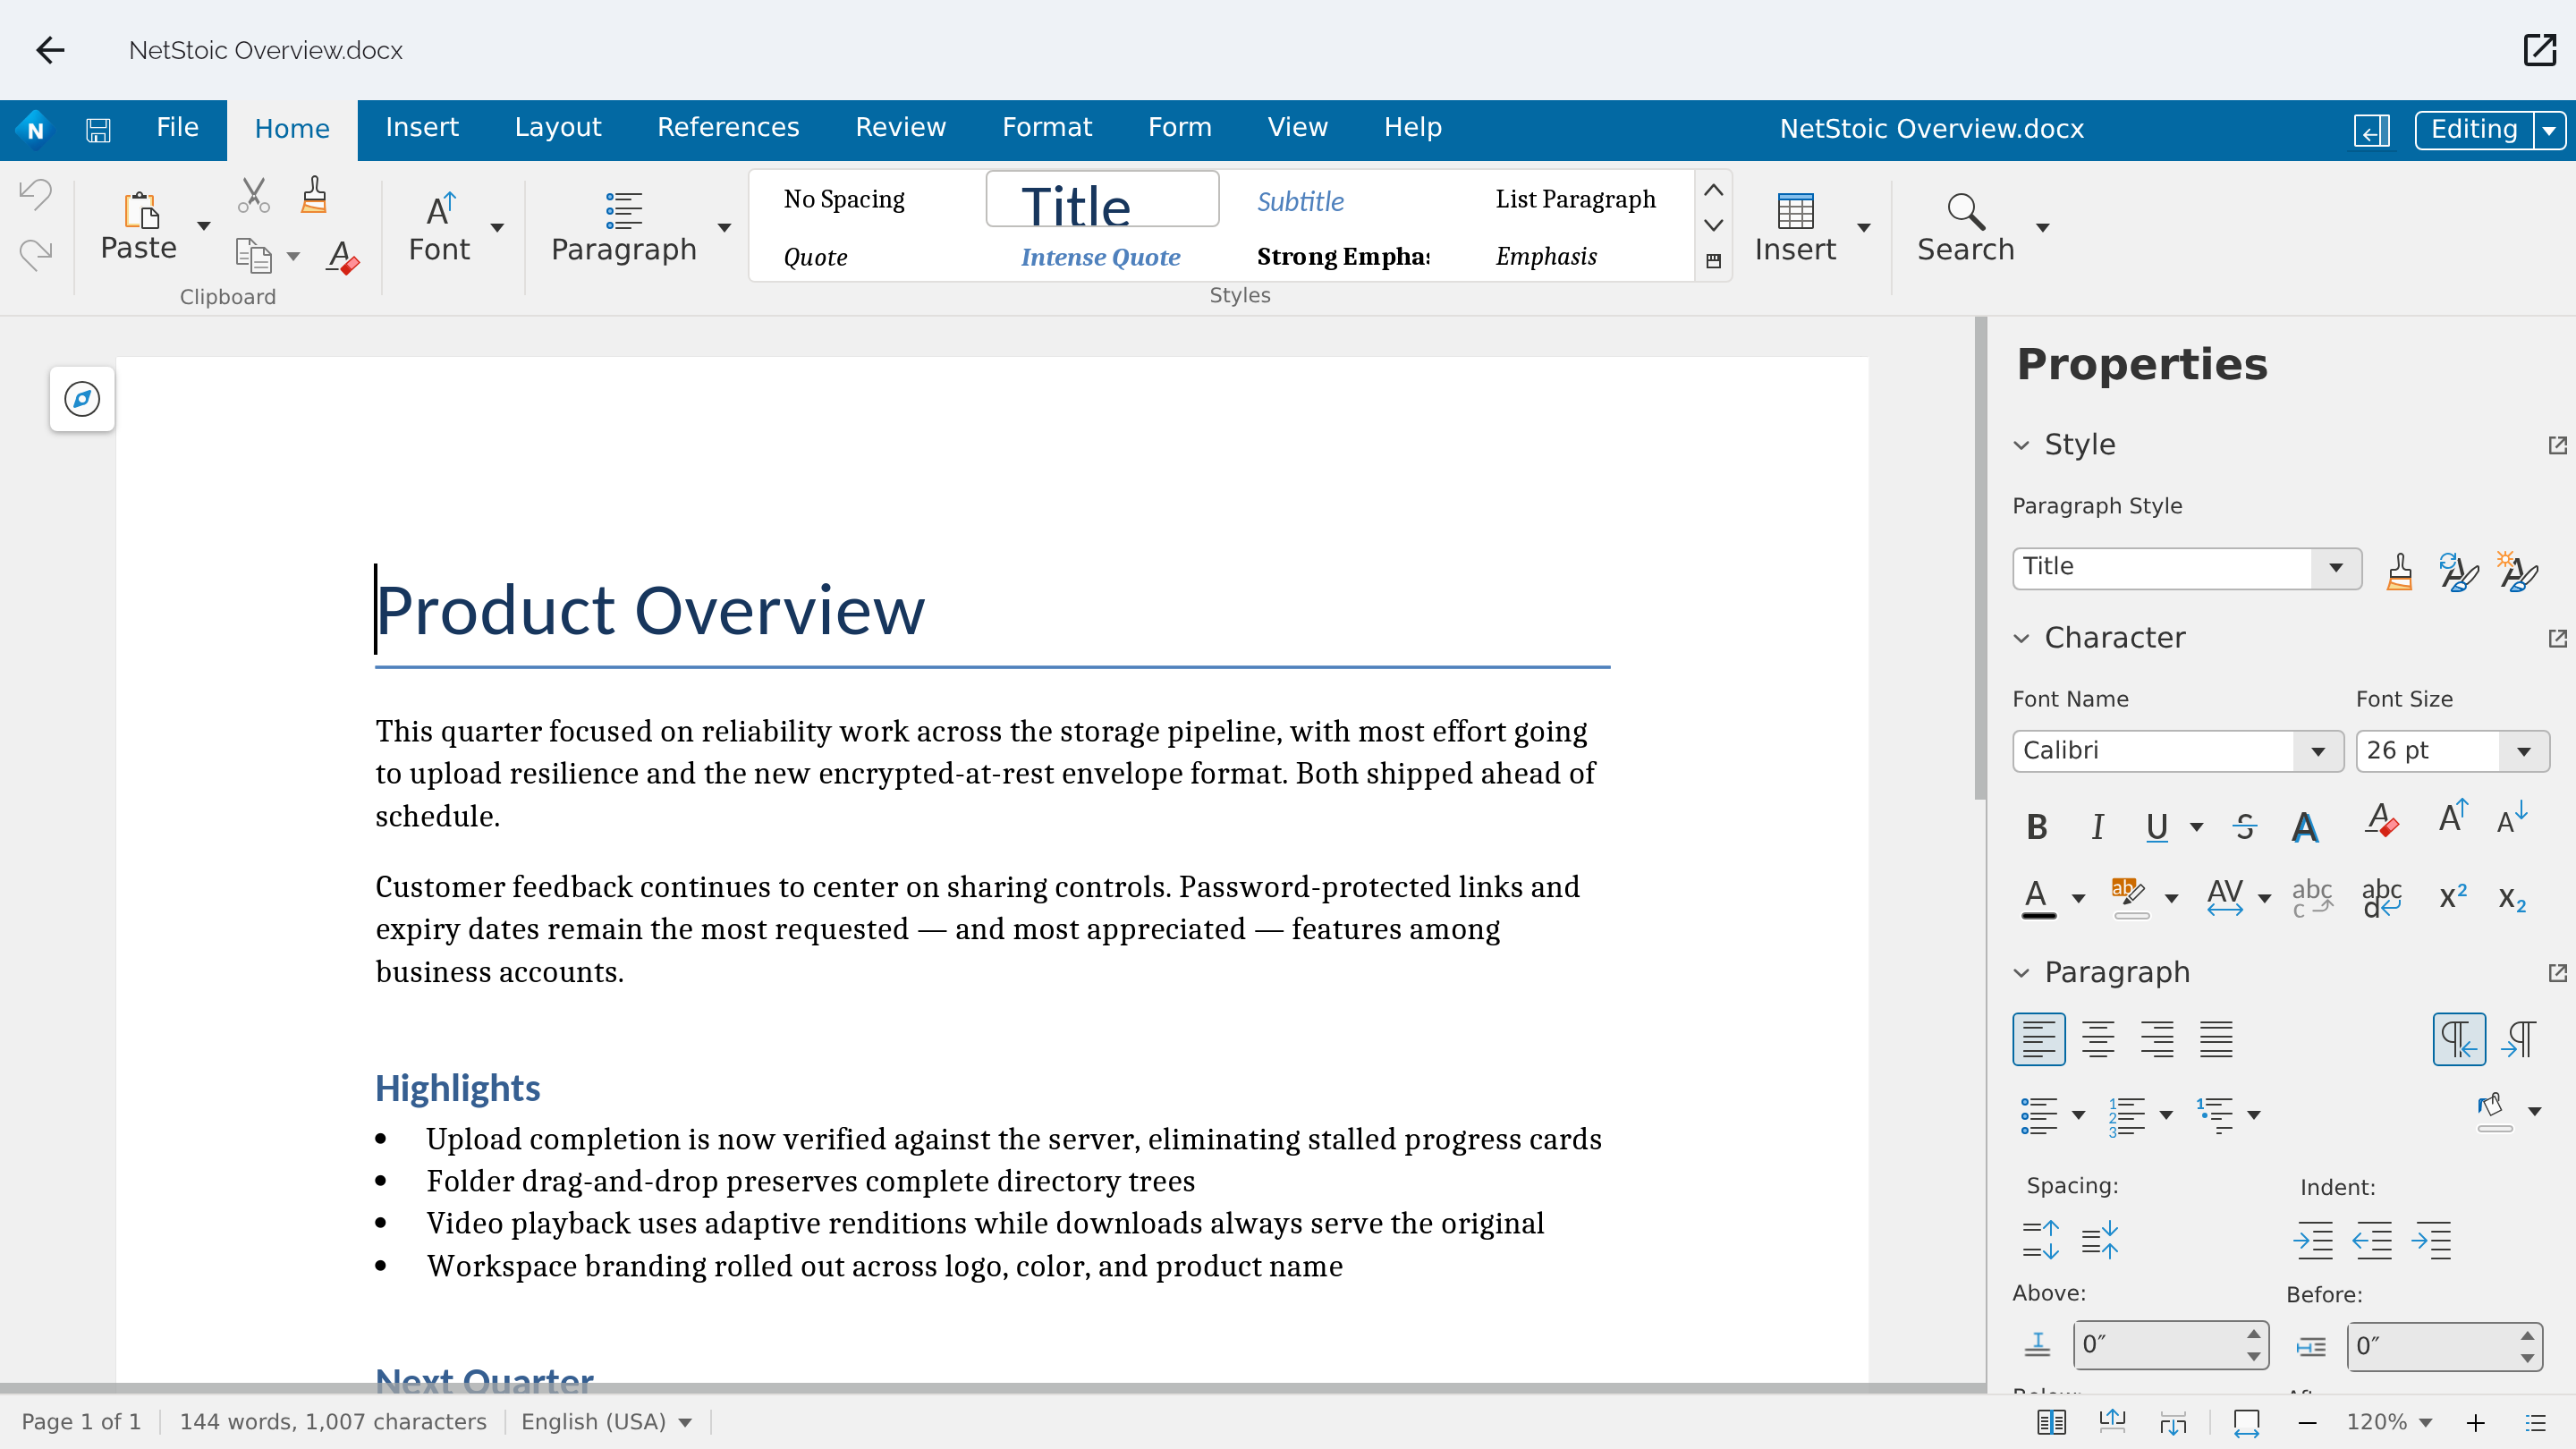Apply the Intense Quote style
Viewport: 2576px width, 1449px height.
tap(1100, 257)
